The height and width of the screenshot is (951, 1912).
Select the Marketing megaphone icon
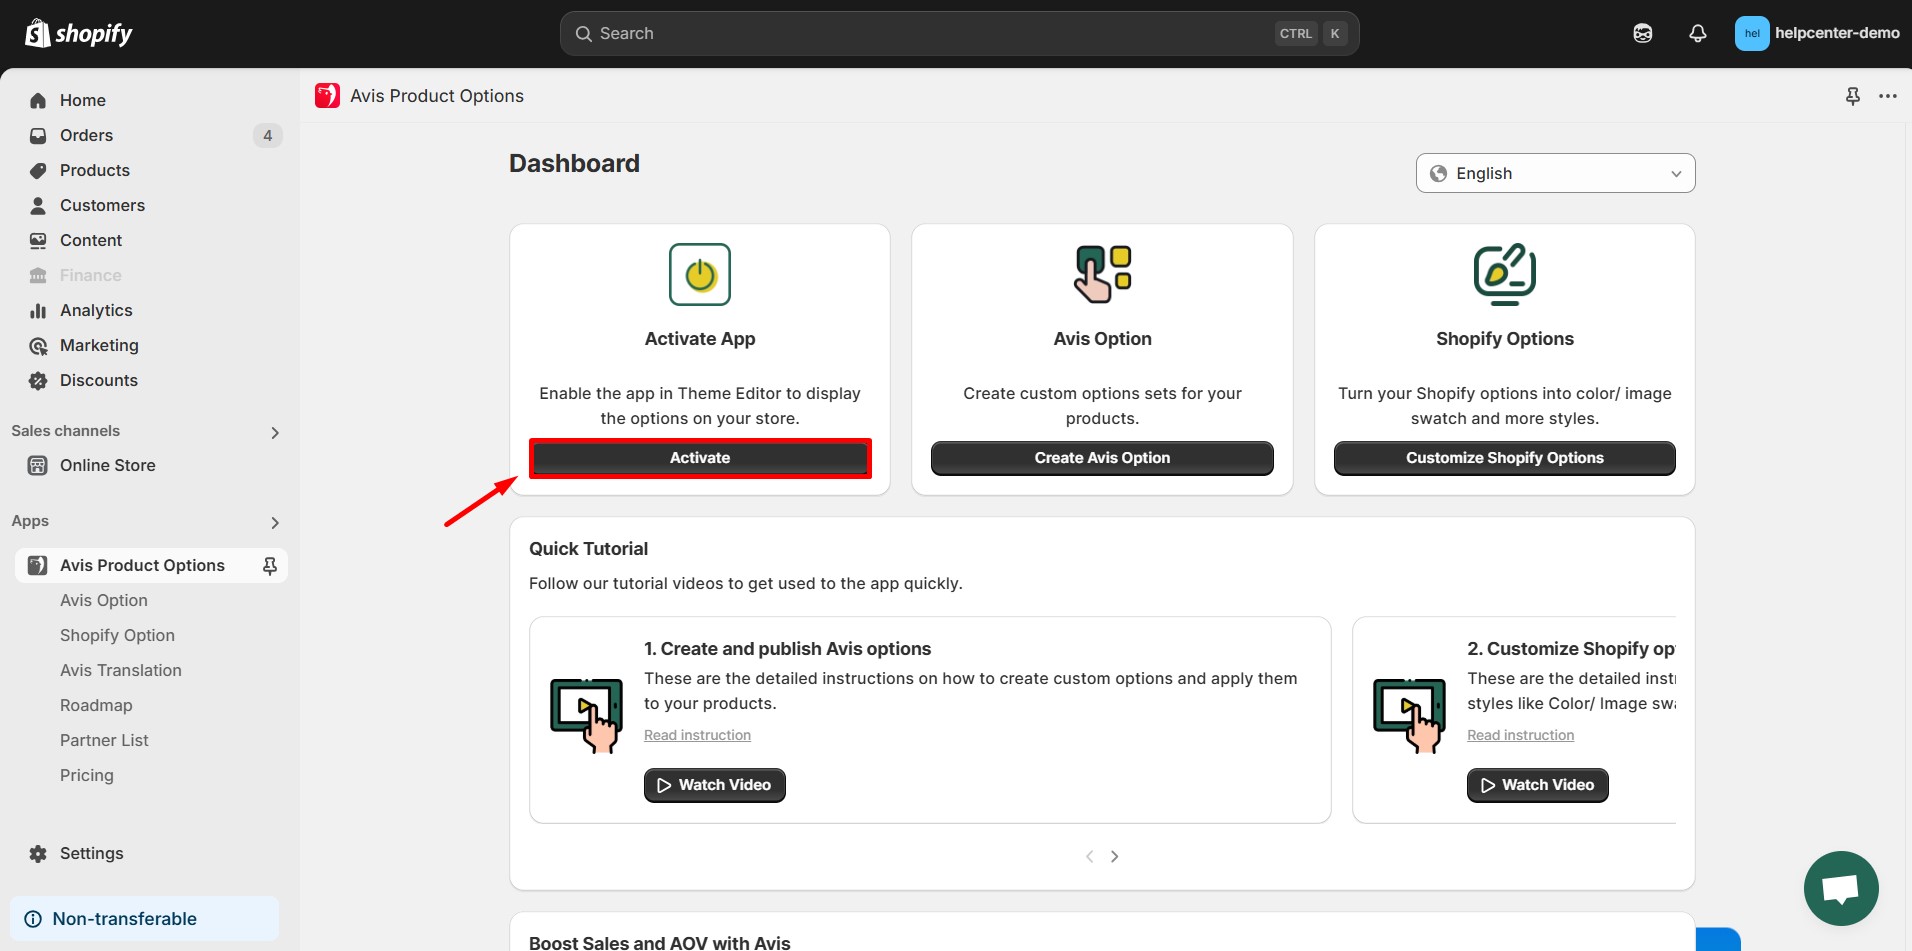click(37, 345)
